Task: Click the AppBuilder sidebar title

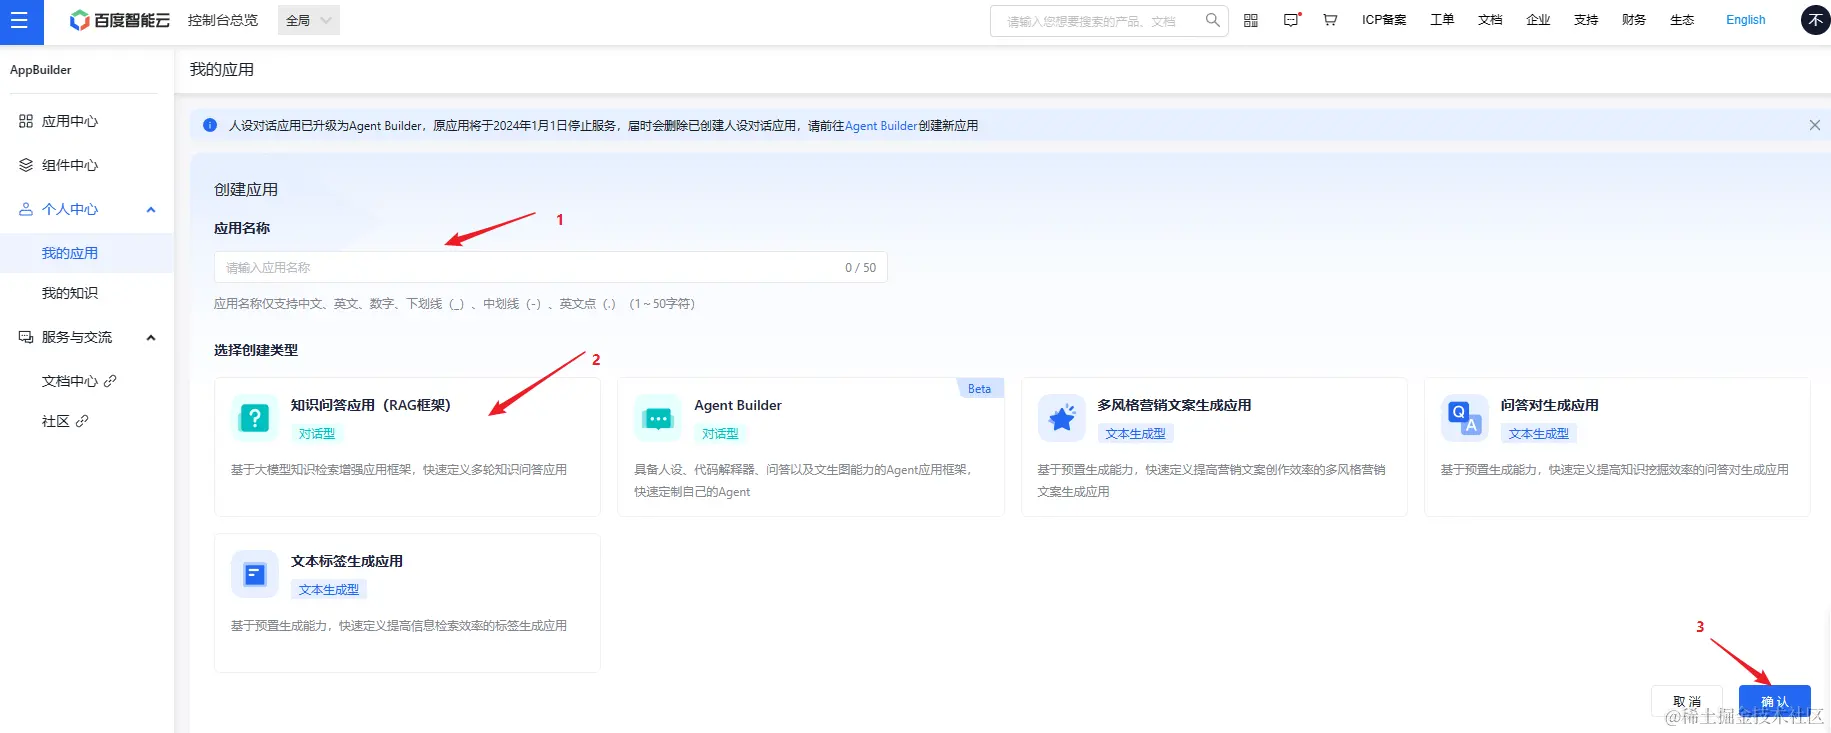Action: point(41,70)
